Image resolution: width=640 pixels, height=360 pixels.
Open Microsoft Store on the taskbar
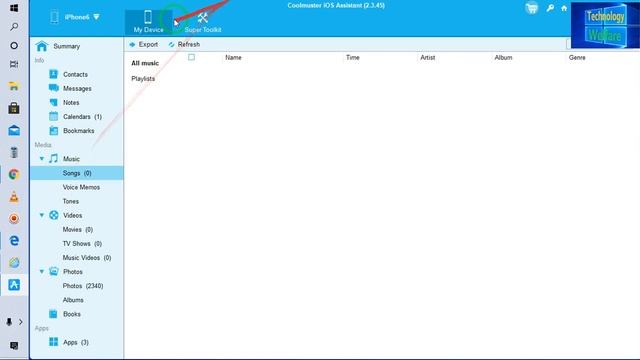click(14, 108)
